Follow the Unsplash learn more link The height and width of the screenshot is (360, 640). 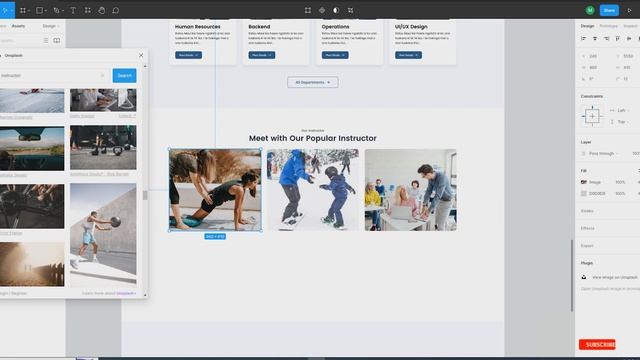(x=126, y=293)
